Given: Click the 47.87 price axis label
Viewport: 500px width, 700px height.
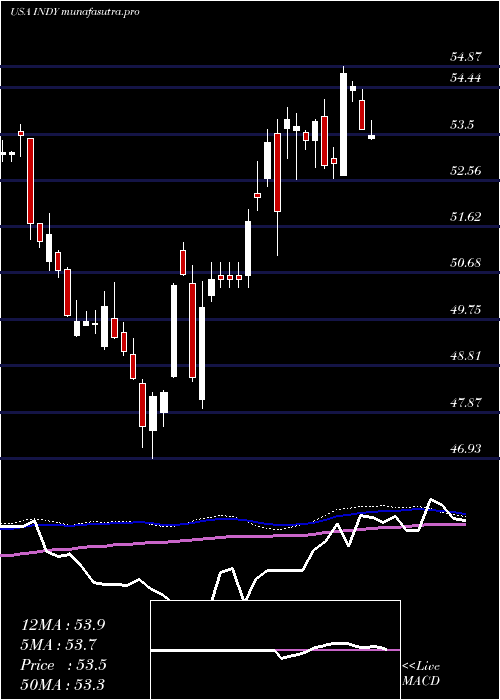Looking at the screenshot, I should tap(466, 402).
